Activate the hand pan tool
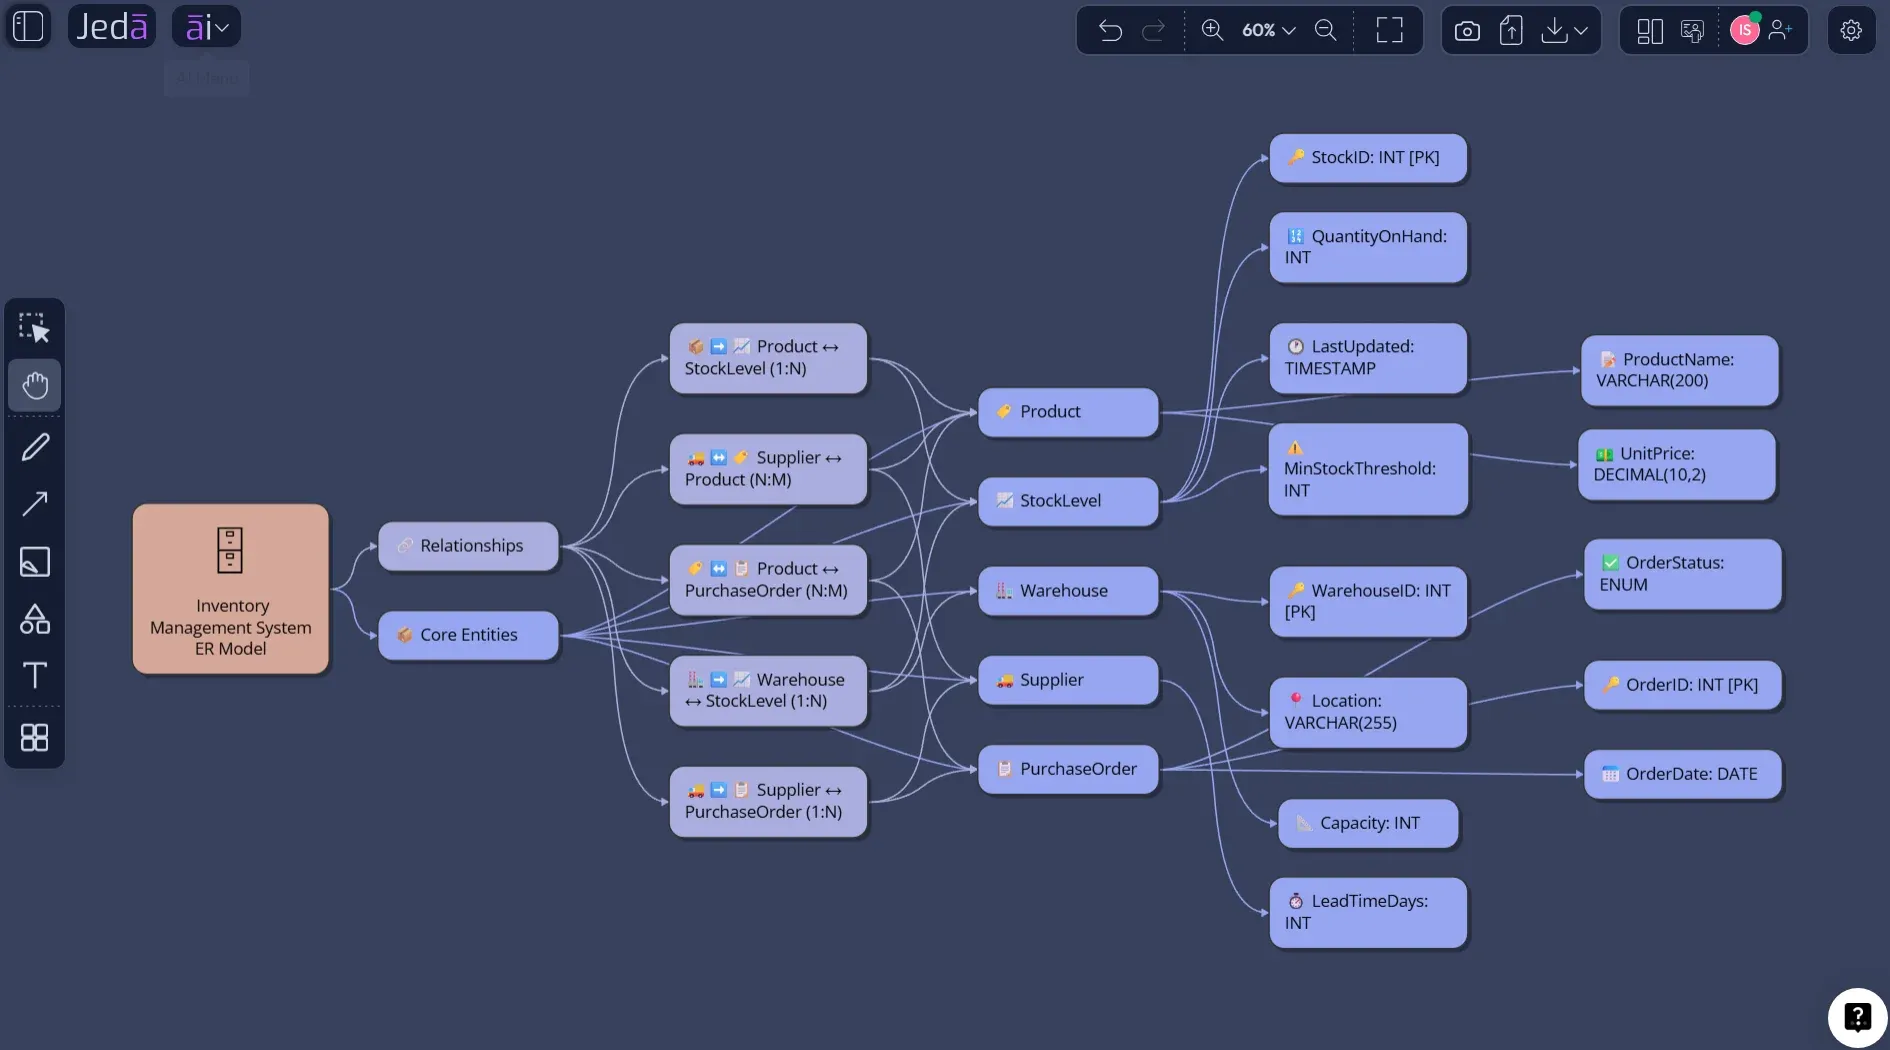This screenshot has width=1890, height=1050. (35, 385)
